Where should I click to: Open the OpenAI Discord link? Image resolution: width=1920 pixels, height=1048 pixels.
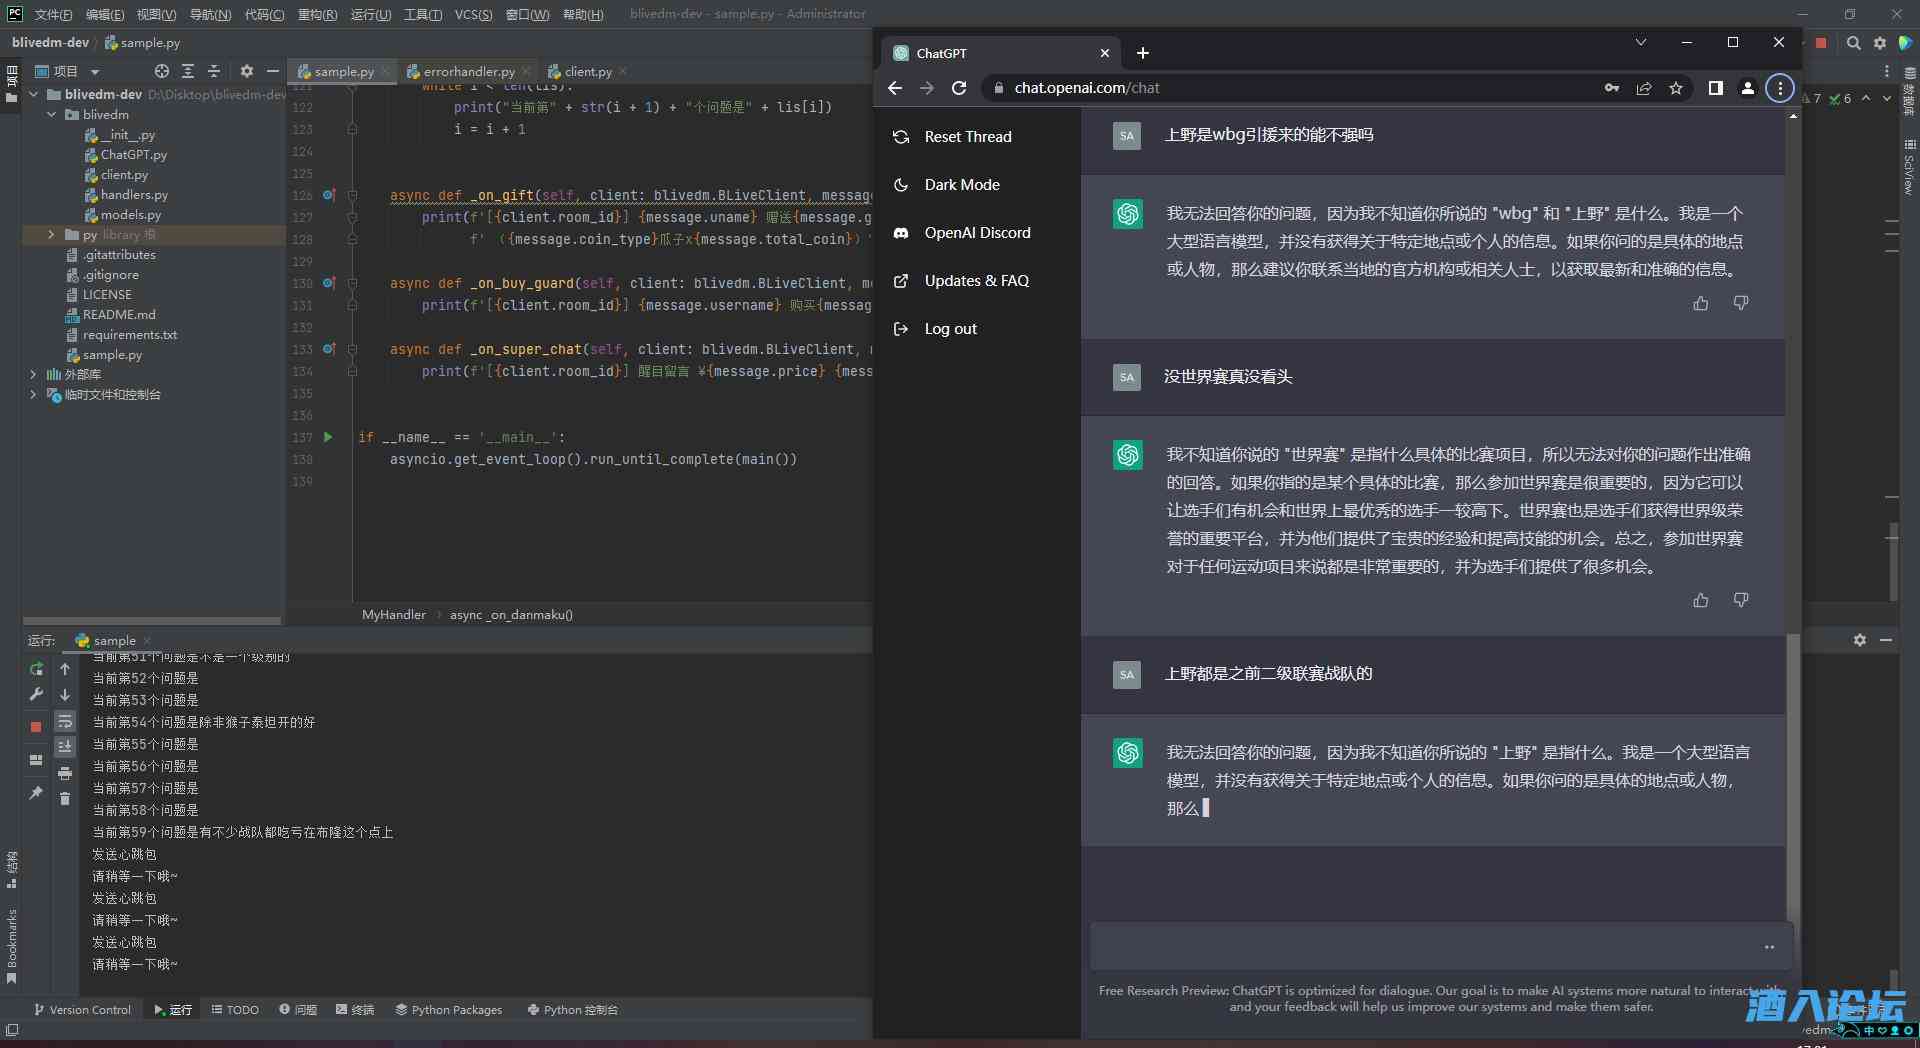click(976, 233)
